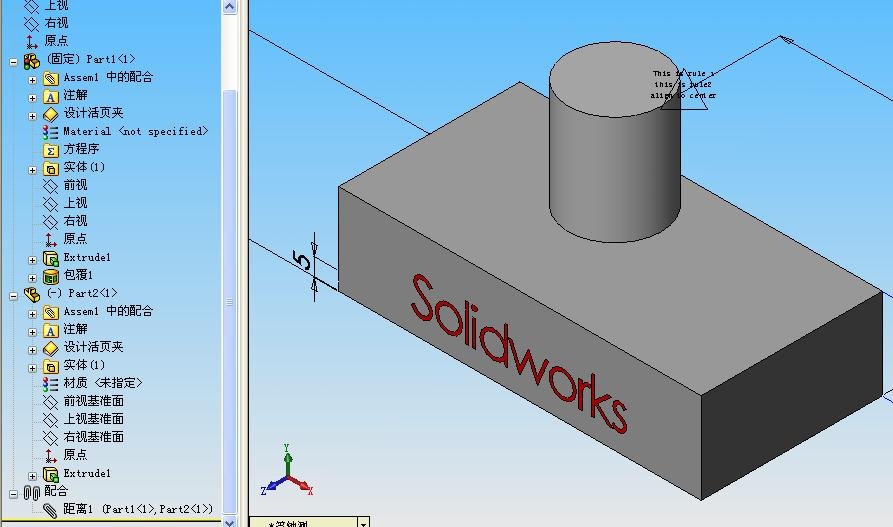893x527 pixels.
Task: Click 设计活页夹 design binder icon under Part1
Action: pos(51,114)
